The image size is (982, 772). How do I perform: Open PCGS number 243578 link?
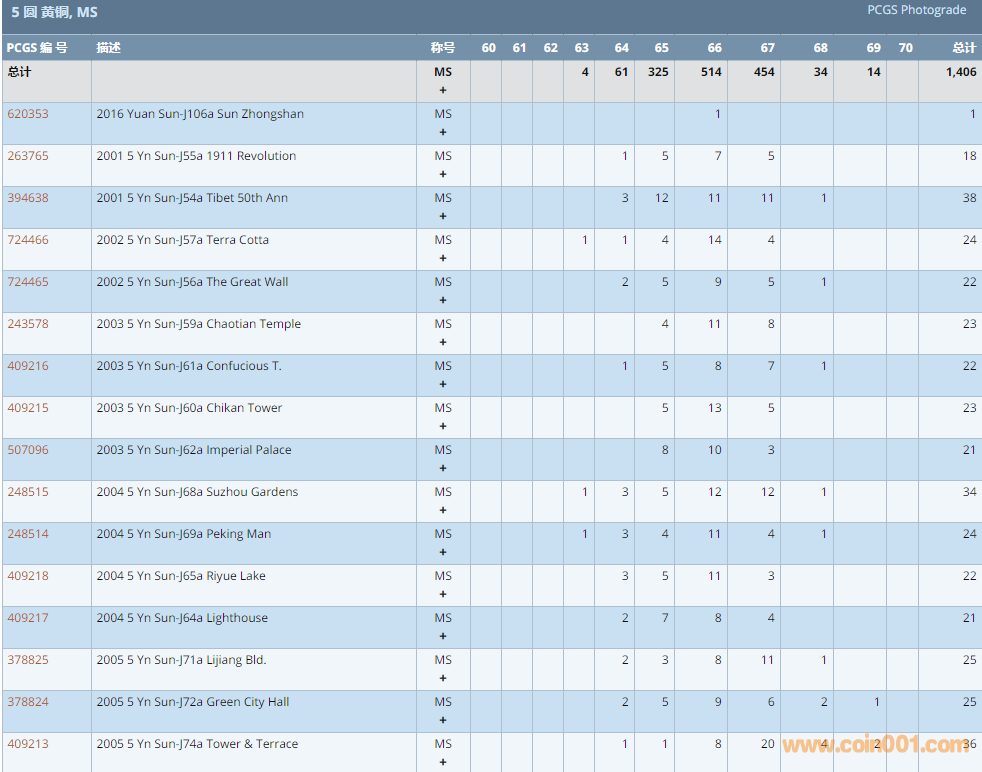click(28, 324)
